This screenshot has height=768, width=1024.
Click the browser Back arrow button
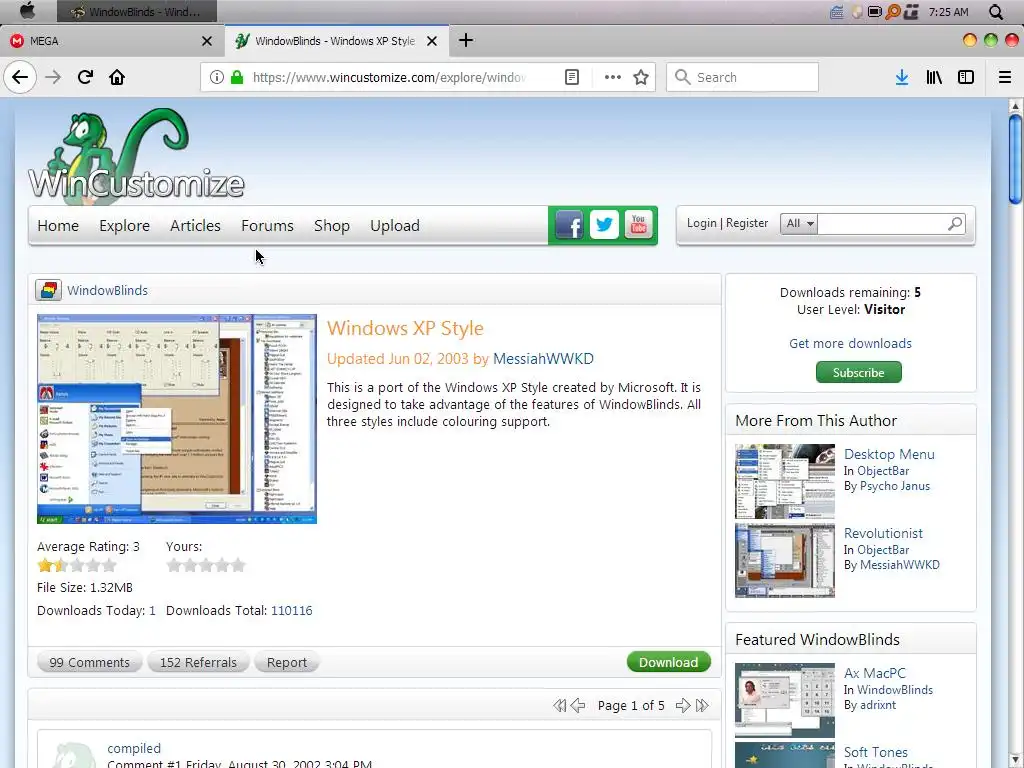click(20, 77)
